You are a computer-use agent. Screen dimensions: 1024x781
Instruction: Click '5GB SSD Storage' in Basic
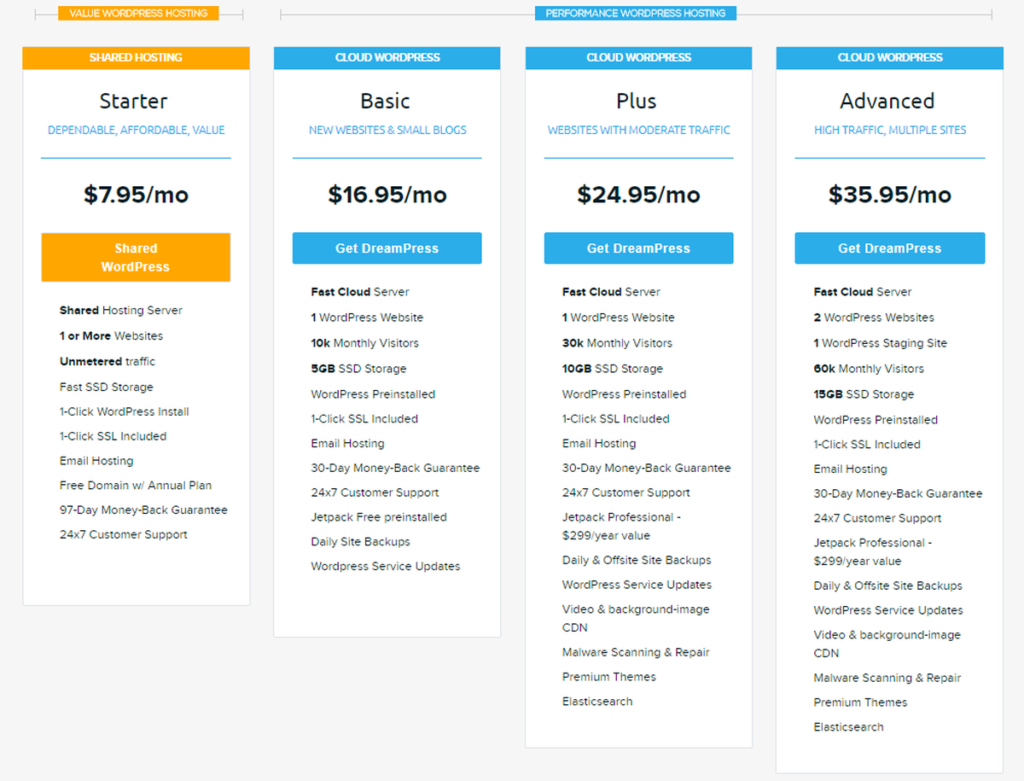point(359,368)
